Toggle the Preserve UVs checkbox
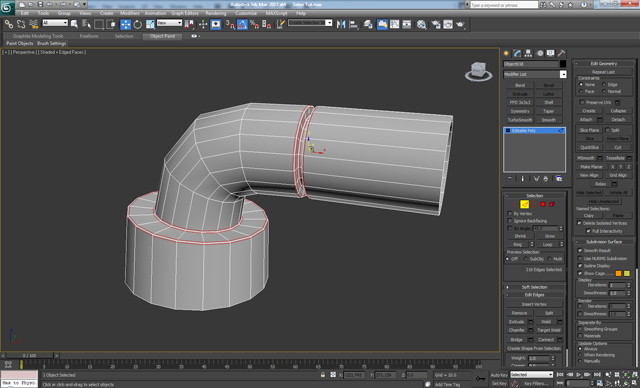This screenshot has height=388, width=640. click(582, 102)
